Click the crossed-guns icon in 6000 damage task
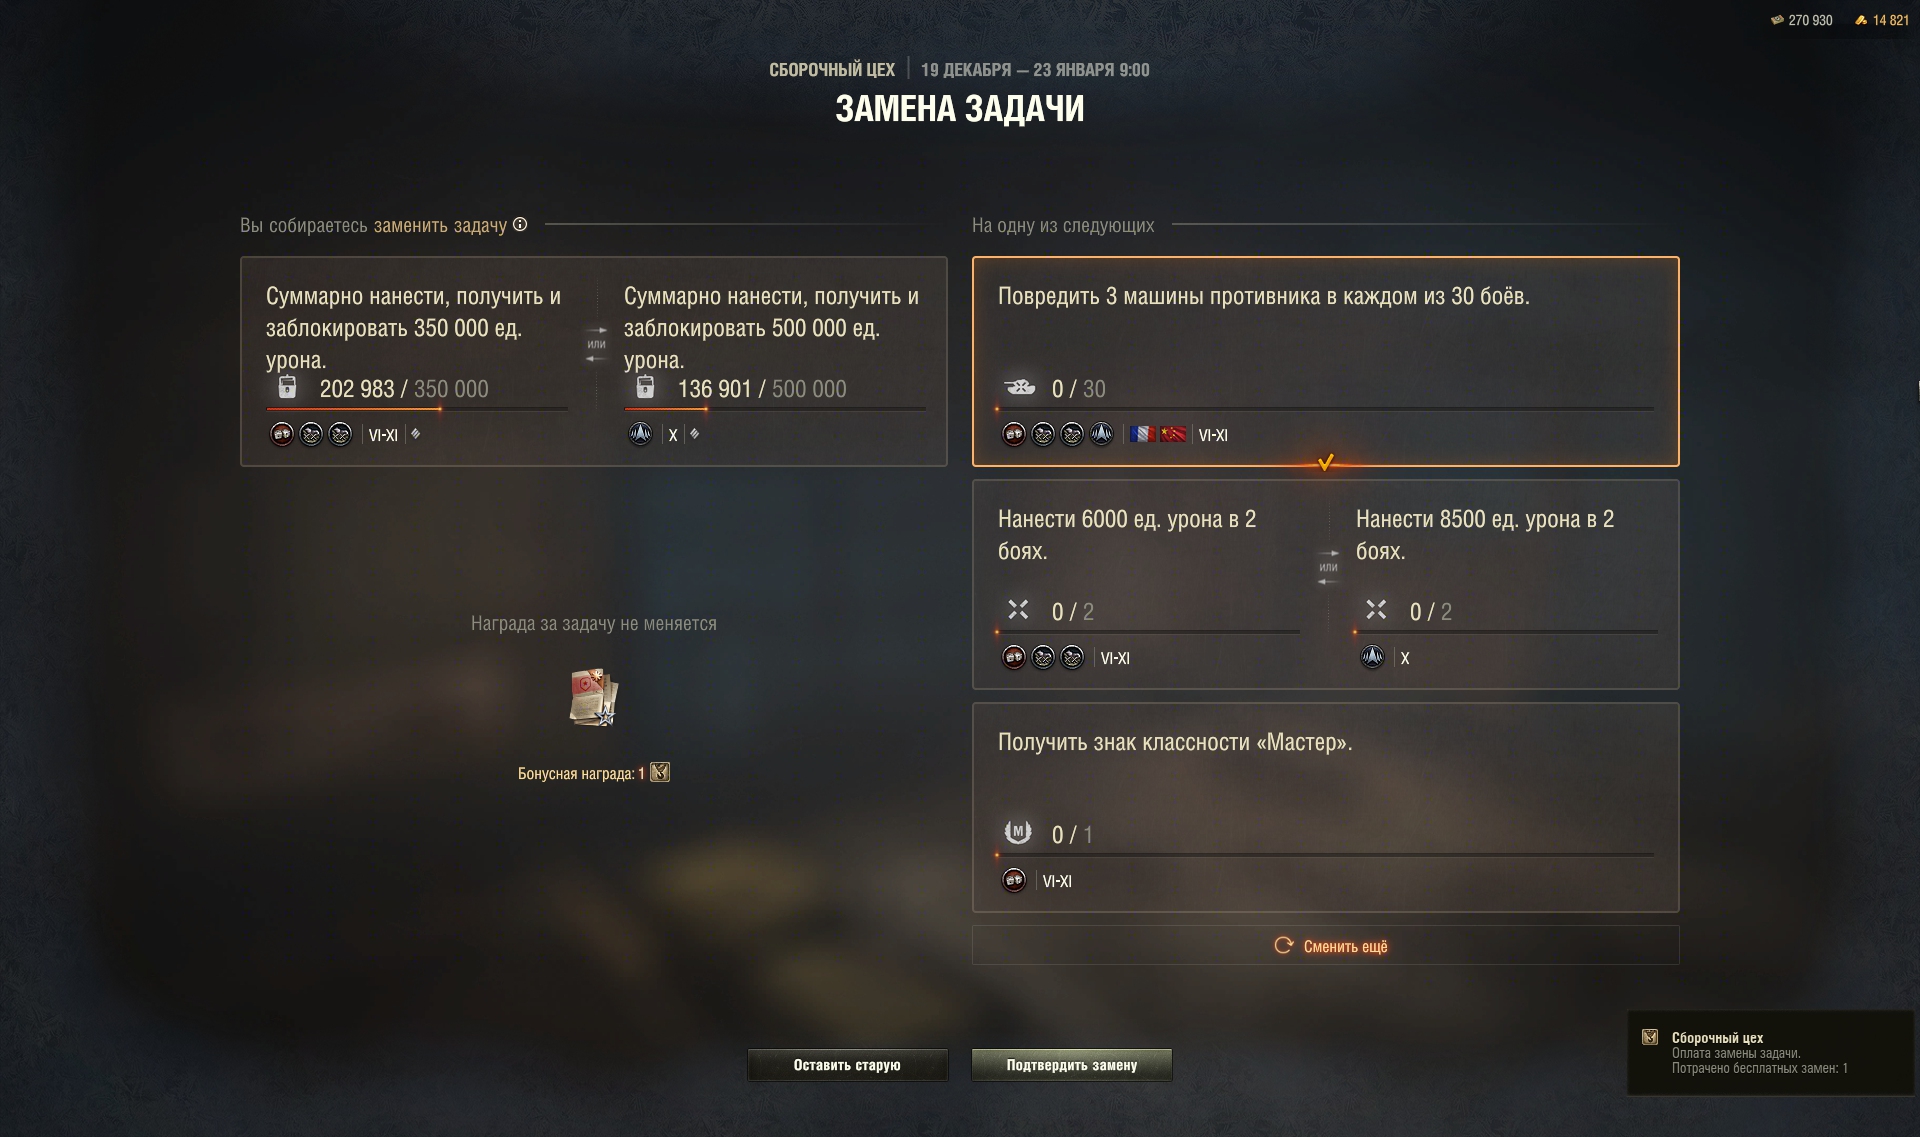This screenshot has width=1920, height=1137. [x=1018, y=609]
